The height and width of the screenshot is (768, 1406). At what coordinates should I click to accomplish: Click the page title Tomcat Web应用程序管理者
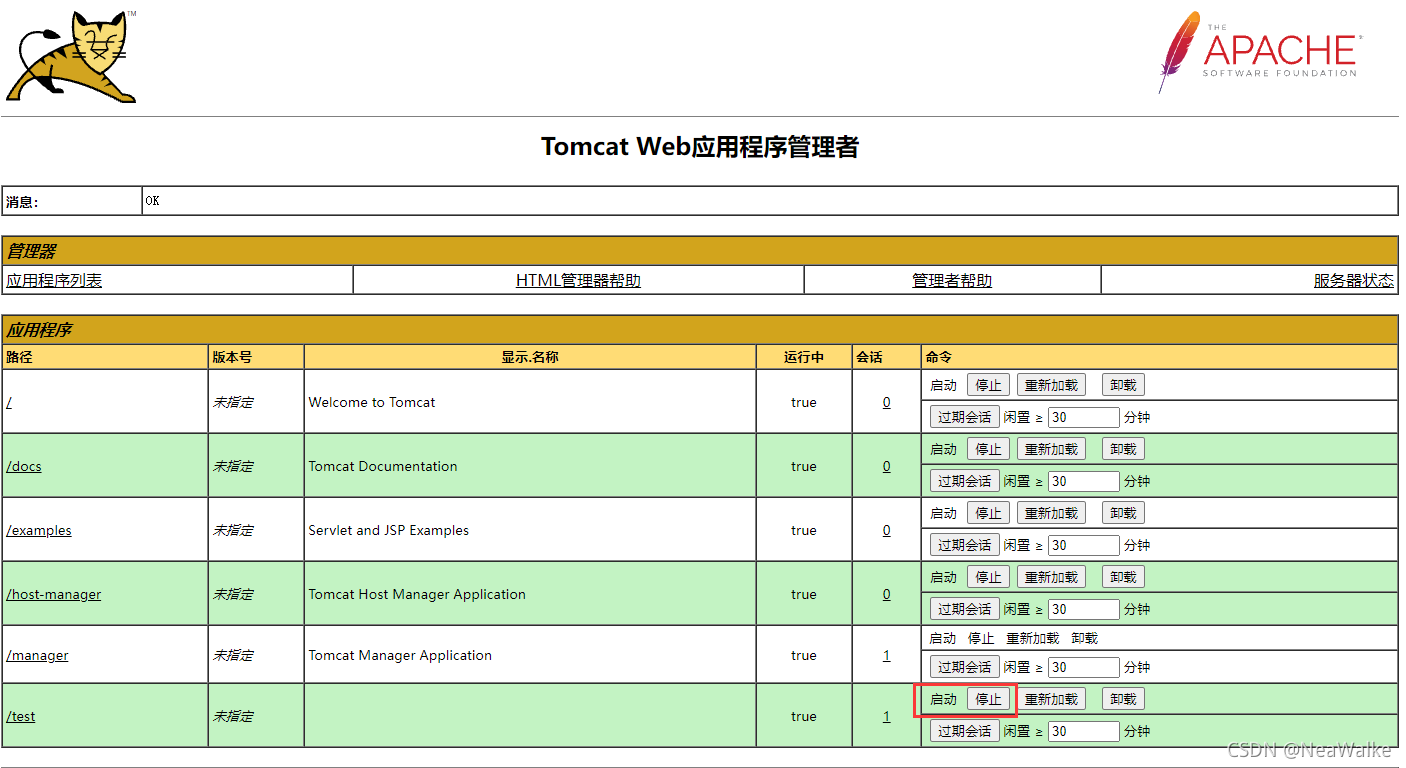700,147
